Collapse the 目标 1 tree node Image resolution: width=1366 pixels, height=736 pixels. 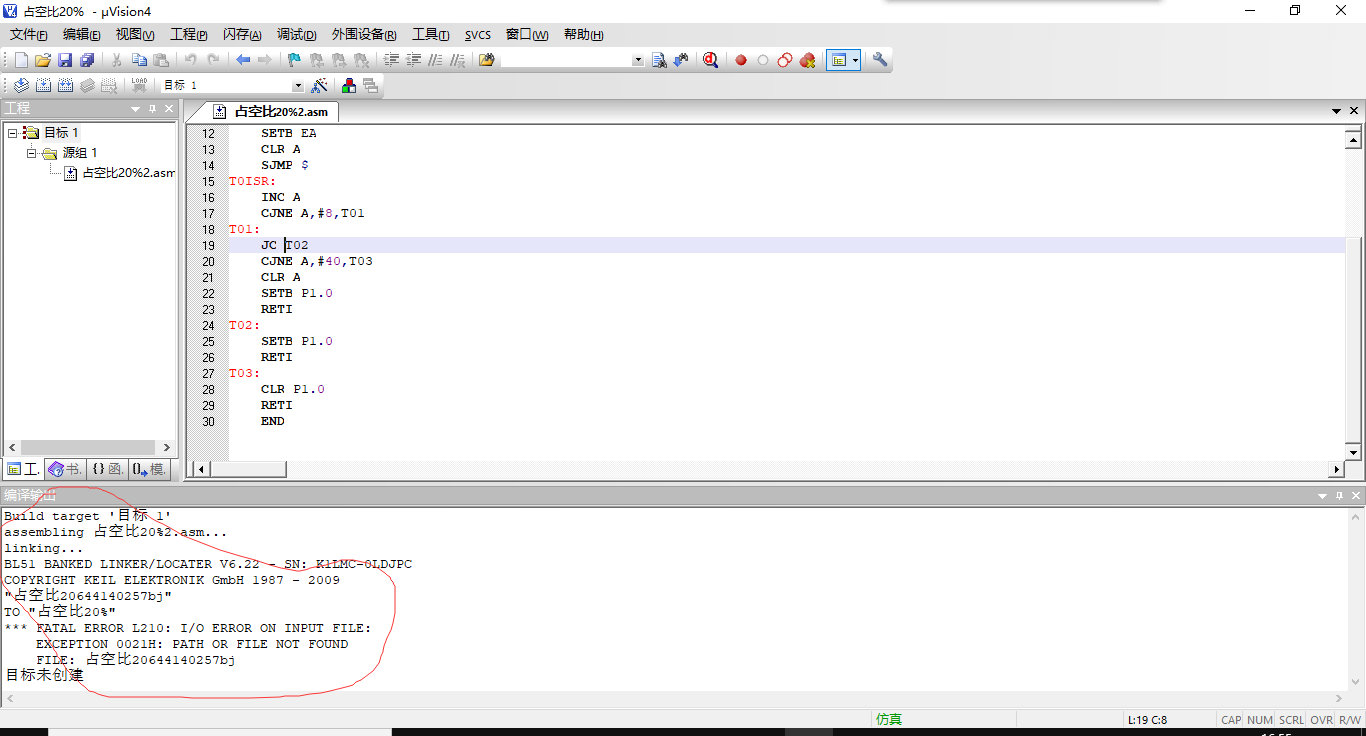point(12,133)
